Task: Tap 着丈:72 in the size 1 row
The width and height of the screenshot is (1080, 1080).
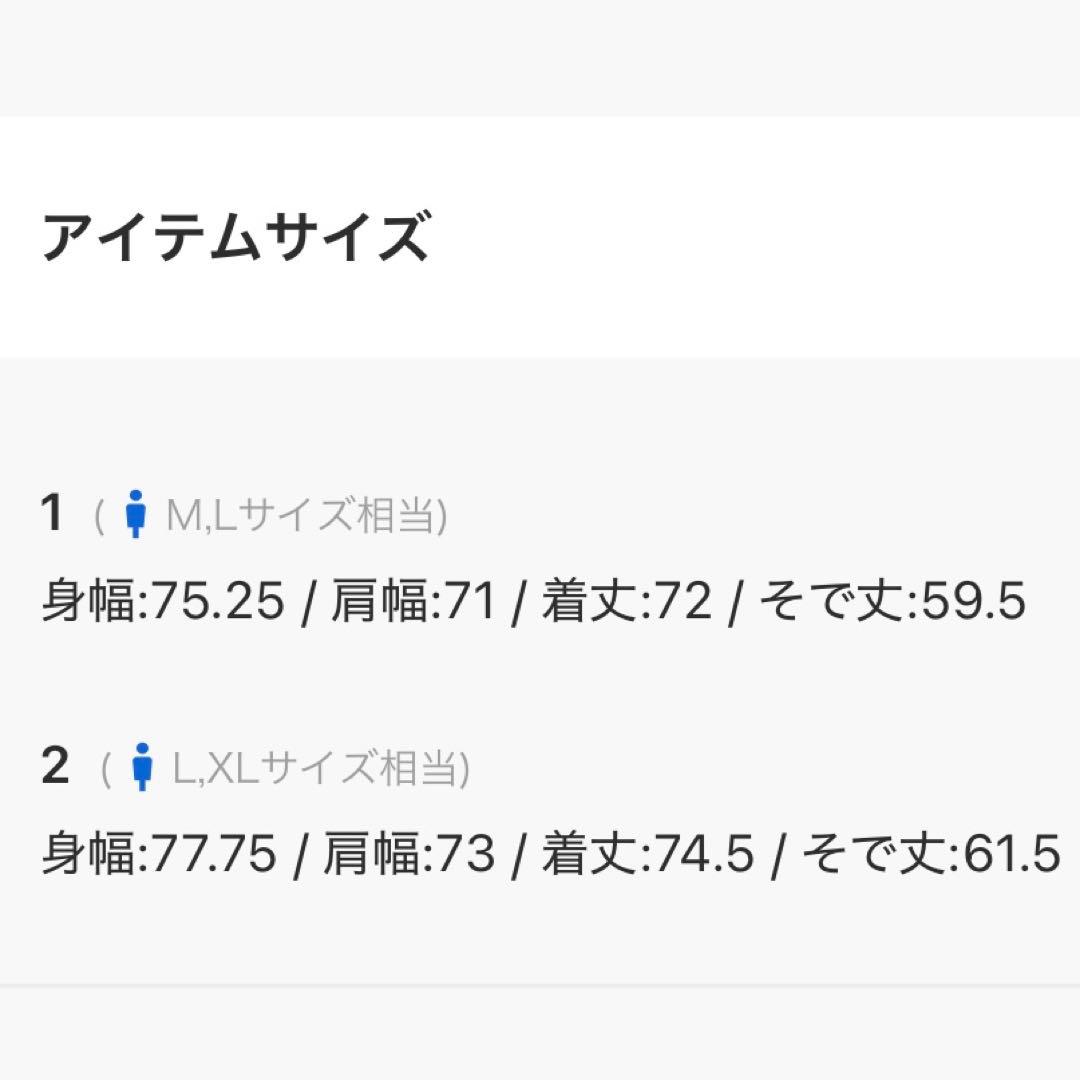Action: pyautogui.click(x=626, y=603)
